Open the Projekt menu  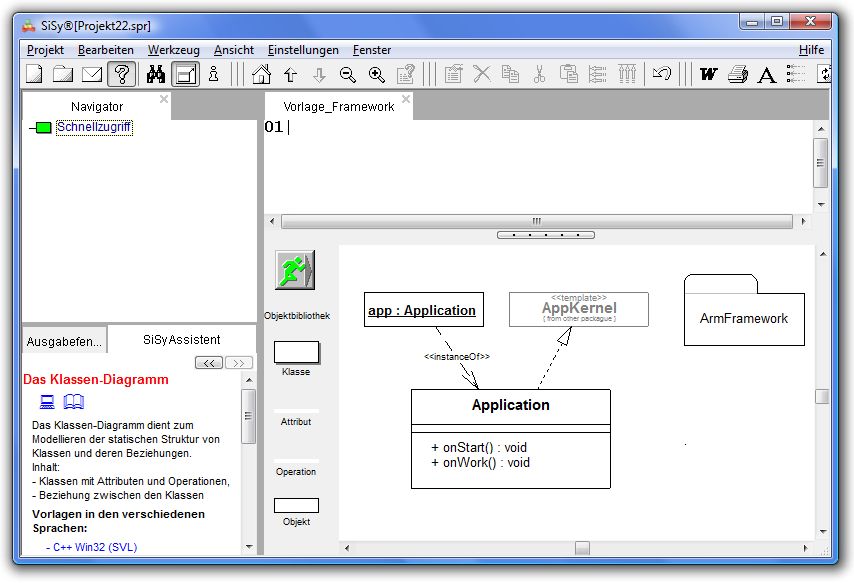(45, 50)
